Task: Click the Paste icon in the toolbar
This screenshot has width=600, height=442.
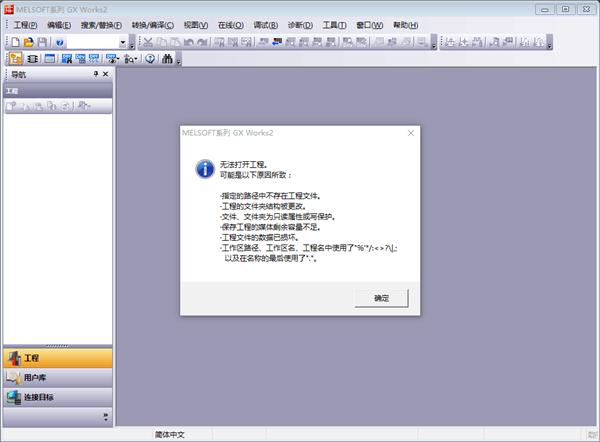Action: coord(175,42)
